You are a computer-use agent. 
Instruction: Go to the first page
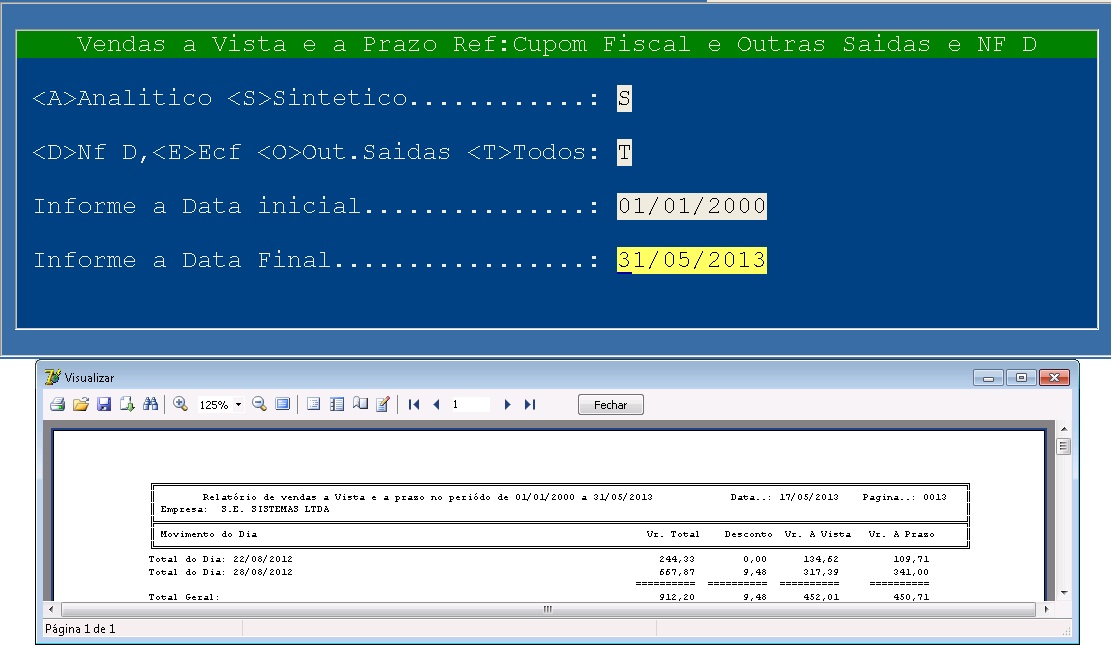click(414, 404)
